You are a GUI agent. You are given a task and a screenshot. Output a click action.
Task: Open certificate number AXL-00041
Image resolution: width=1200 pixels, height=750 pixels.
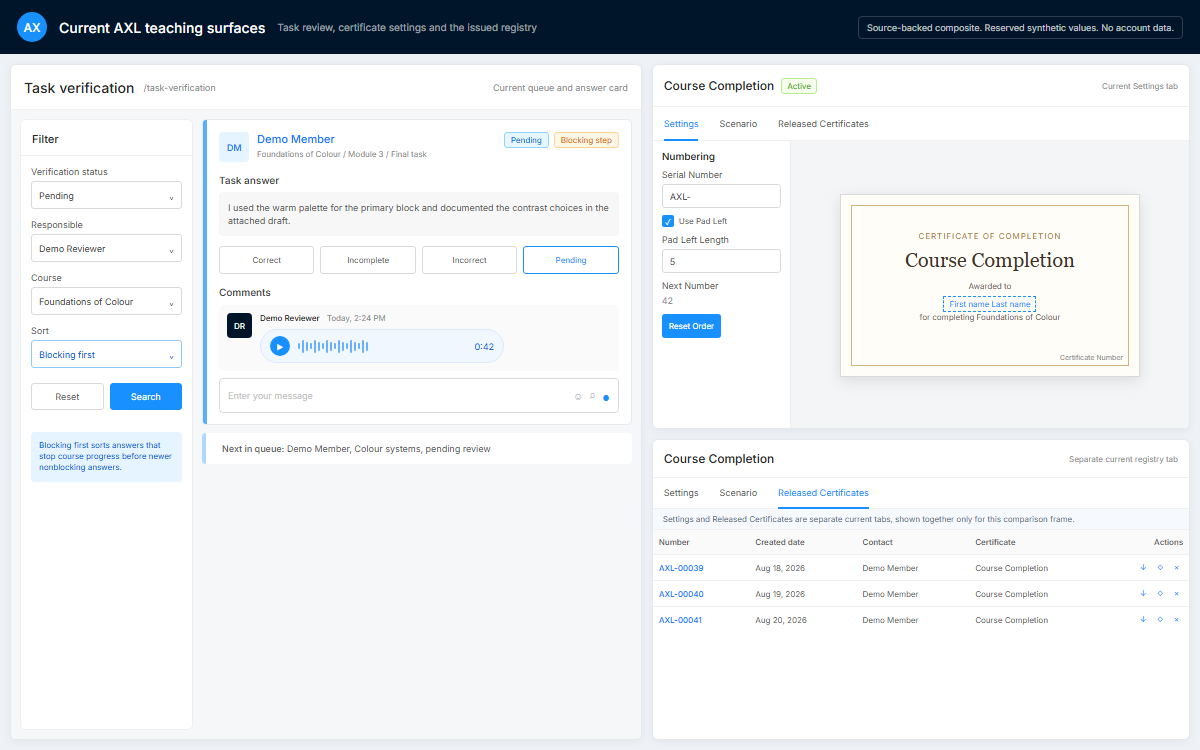pyautogui.click(x=681, y=620)
